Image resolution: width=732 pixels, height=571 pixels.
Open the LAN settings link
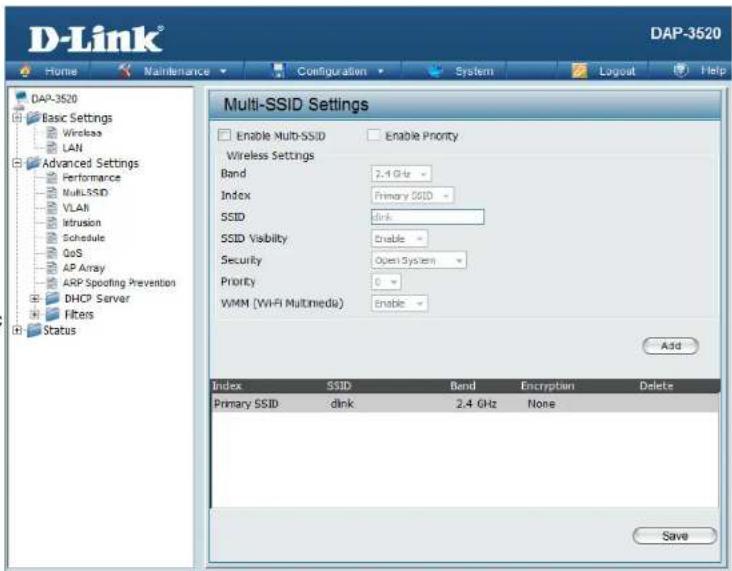click(72, 148)
